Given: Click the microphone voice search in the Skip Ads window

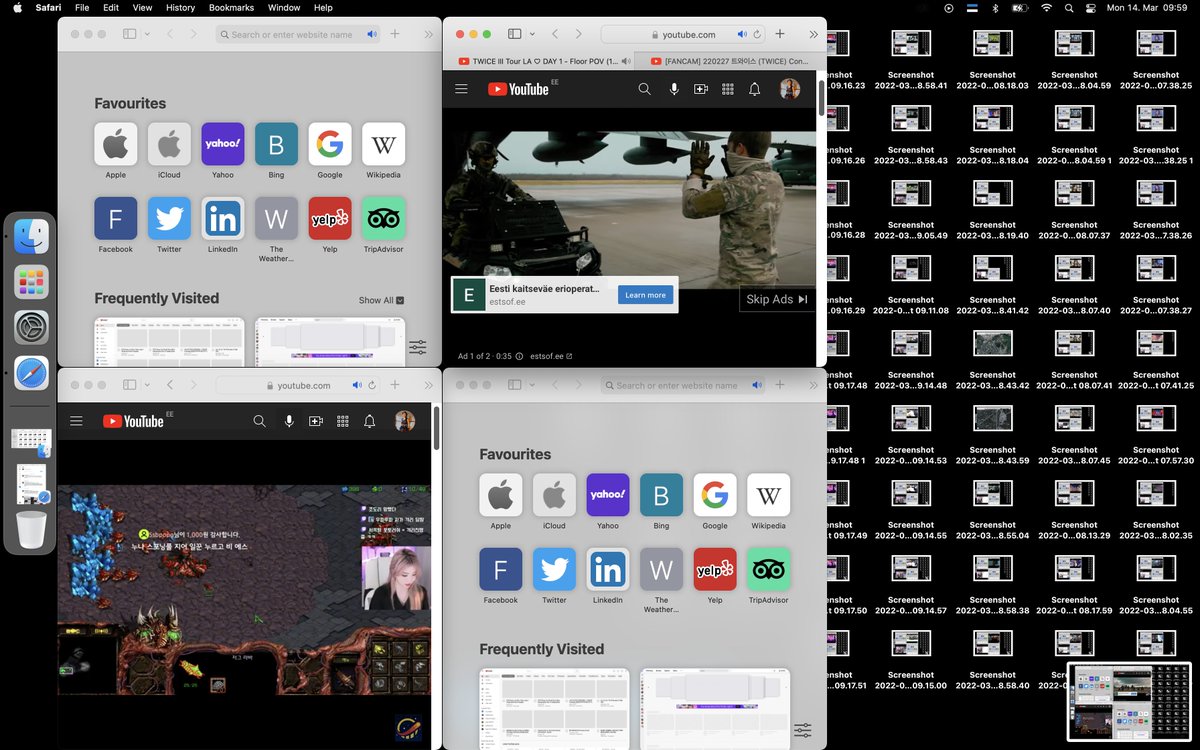Looking at the screenshot, I should (x=674, y=89).
